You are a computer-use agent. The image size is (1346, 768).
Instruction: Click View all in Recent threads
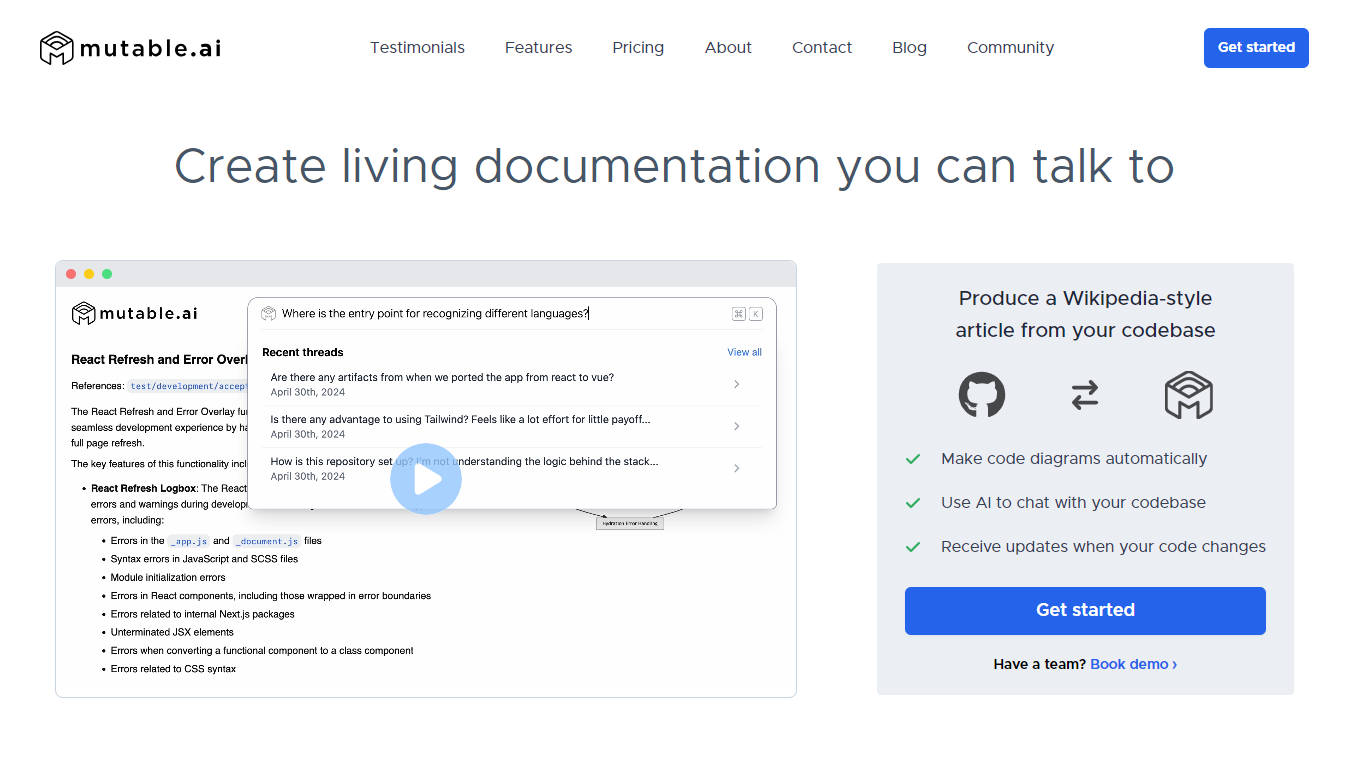pos(744,352)
